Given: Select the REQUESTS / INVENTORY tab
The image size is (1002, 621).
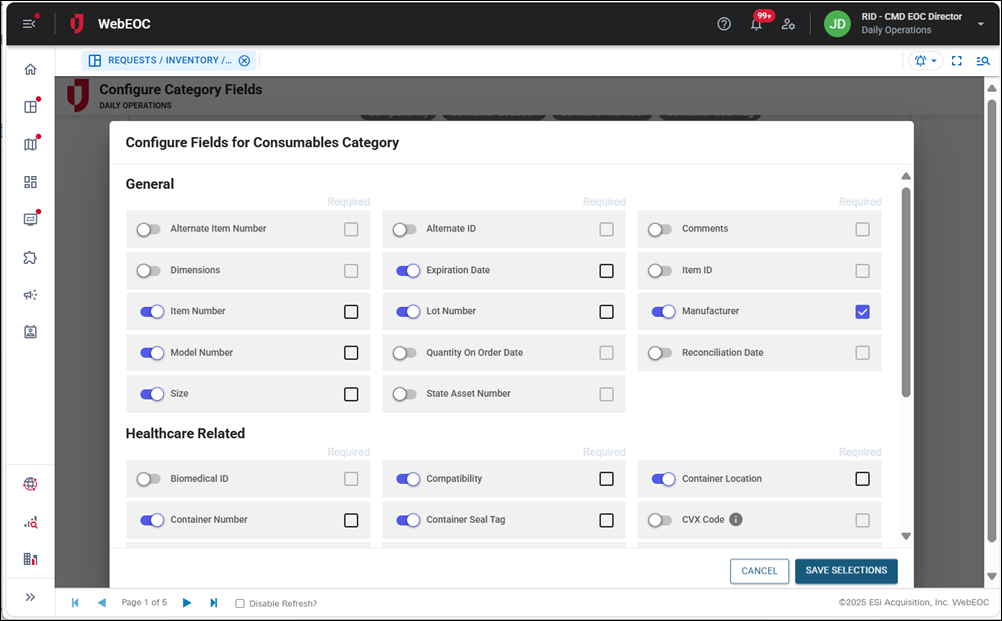Looking at the screenshot, I should (x=165, y=60).
